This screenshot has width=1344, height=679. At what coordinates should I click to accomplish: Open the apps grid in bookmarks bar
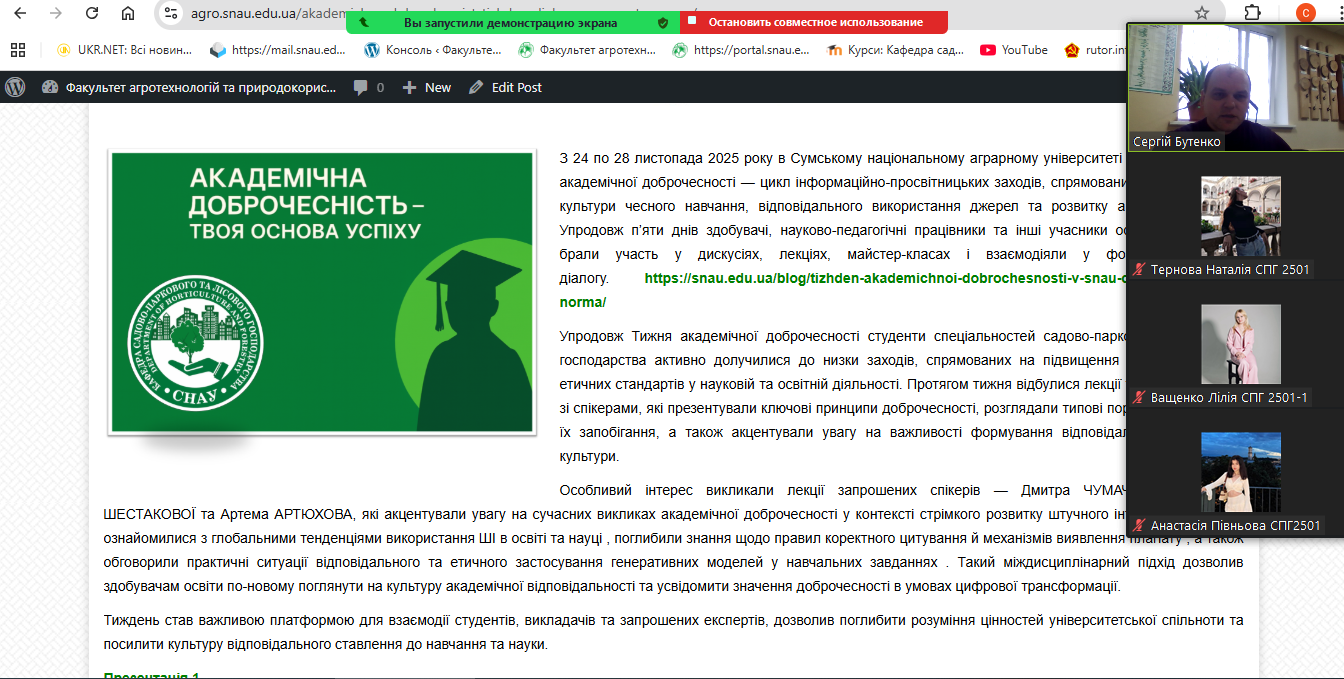pyautogui.click(x=17, y=50)
